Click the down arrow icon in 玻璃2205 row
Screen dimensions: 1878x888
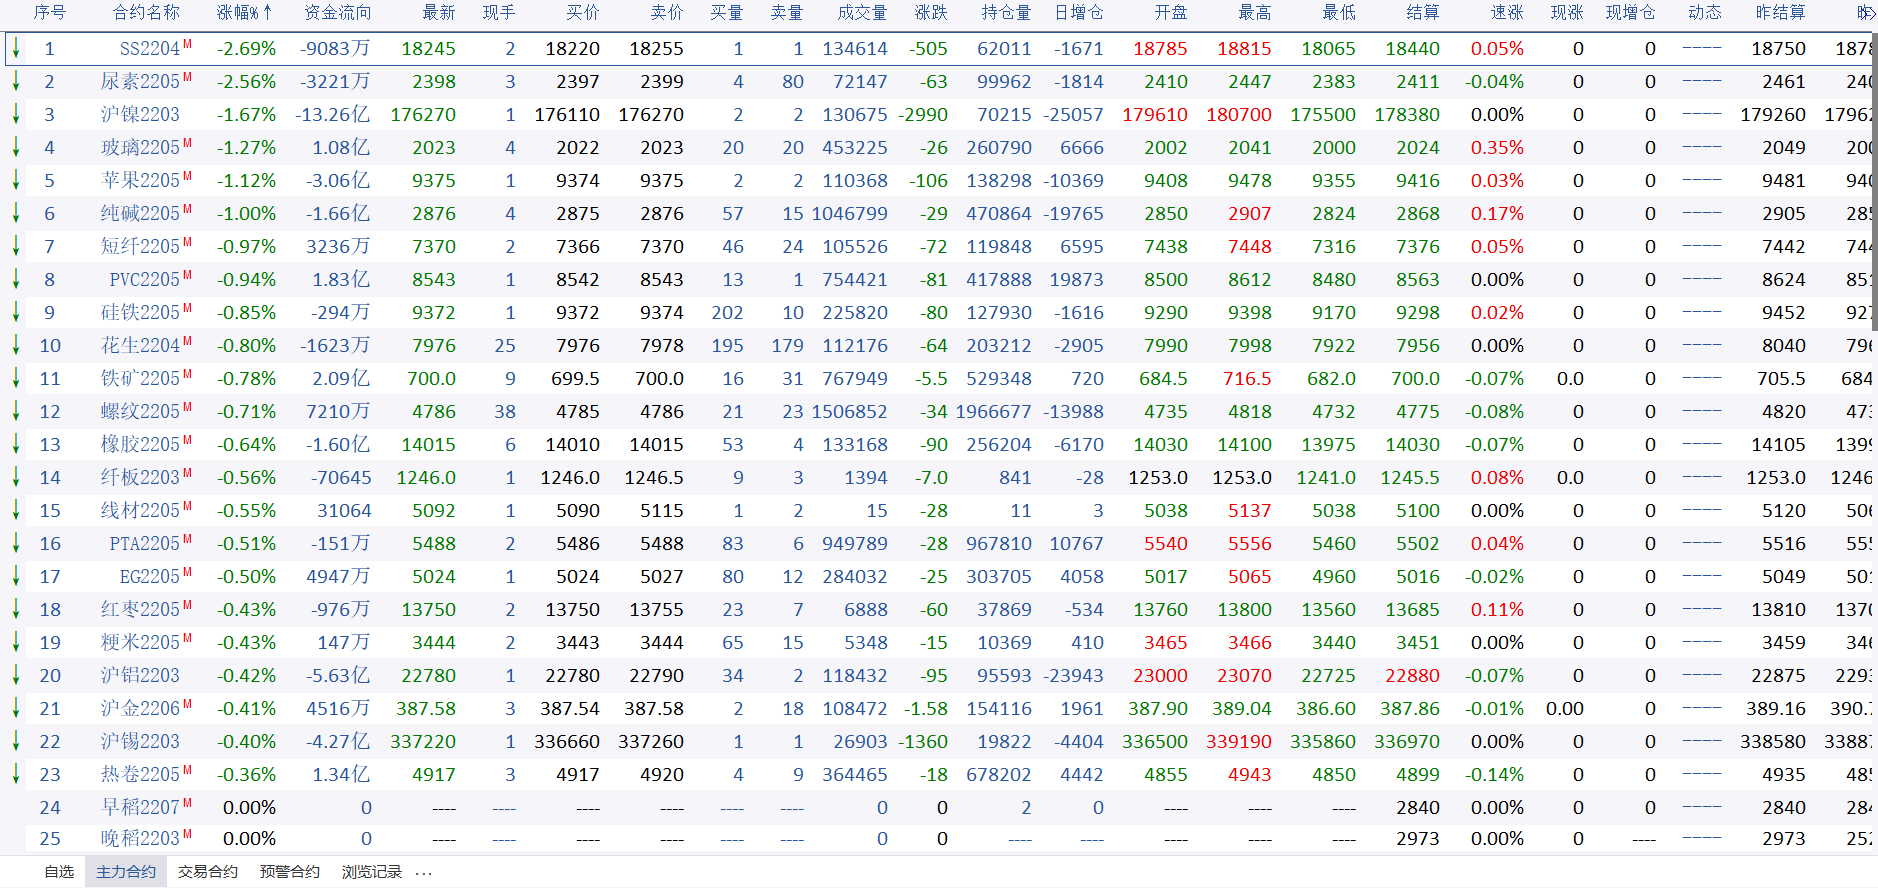pyautogui.click(x=16, y=147)
